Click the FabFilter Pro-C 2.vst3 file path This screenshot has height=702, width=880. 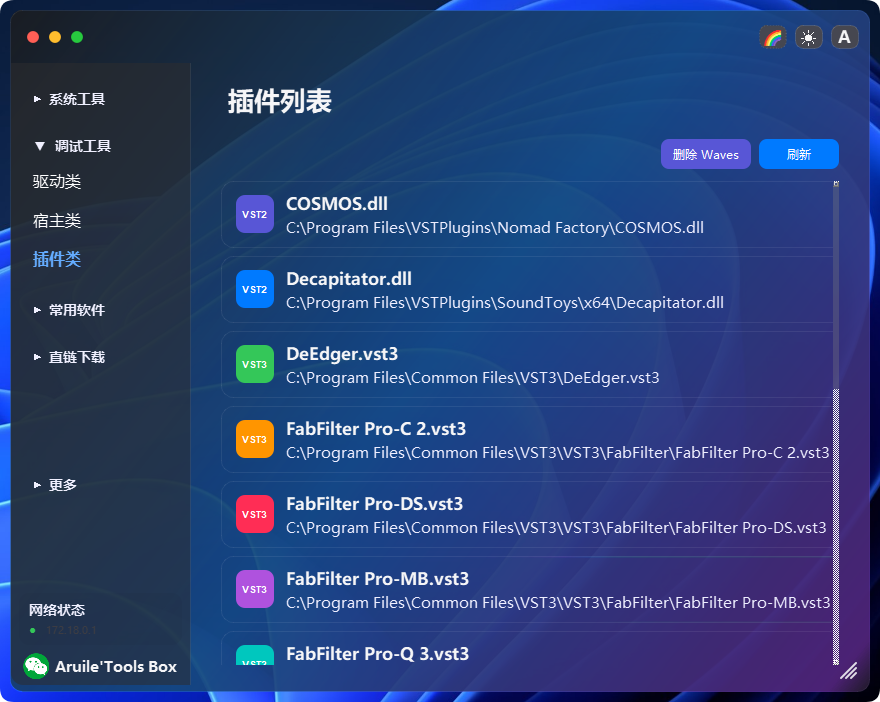[557, 453]
